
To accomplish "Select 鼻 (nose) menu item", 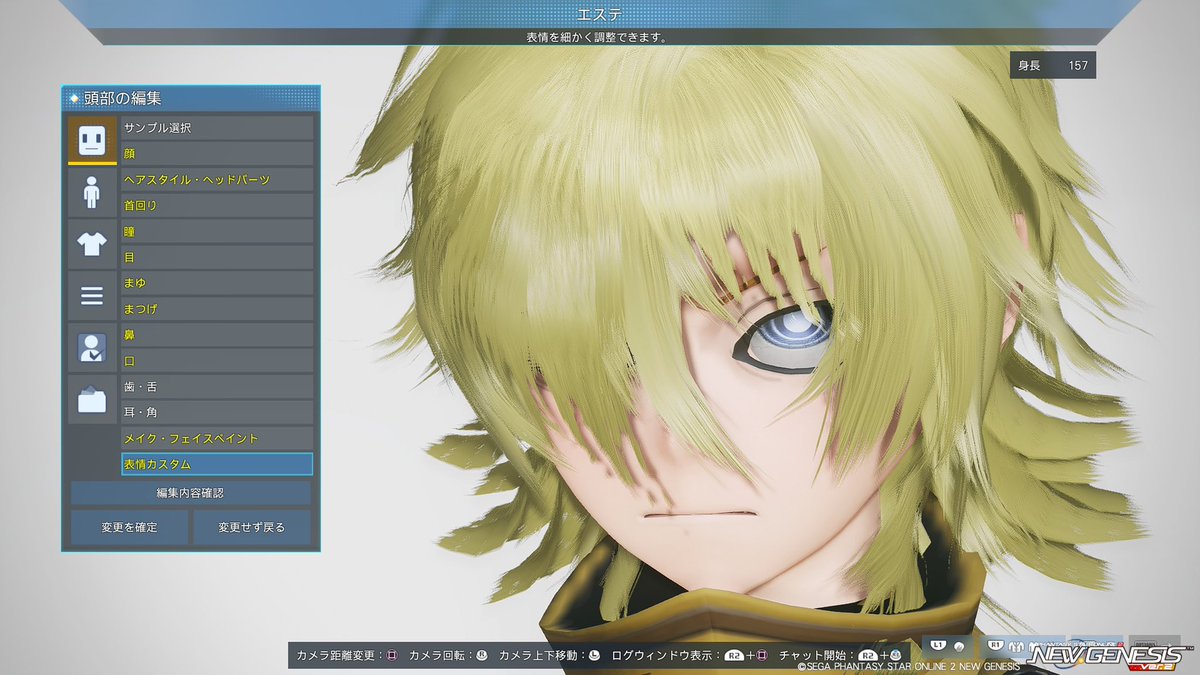I will point(217,335).
